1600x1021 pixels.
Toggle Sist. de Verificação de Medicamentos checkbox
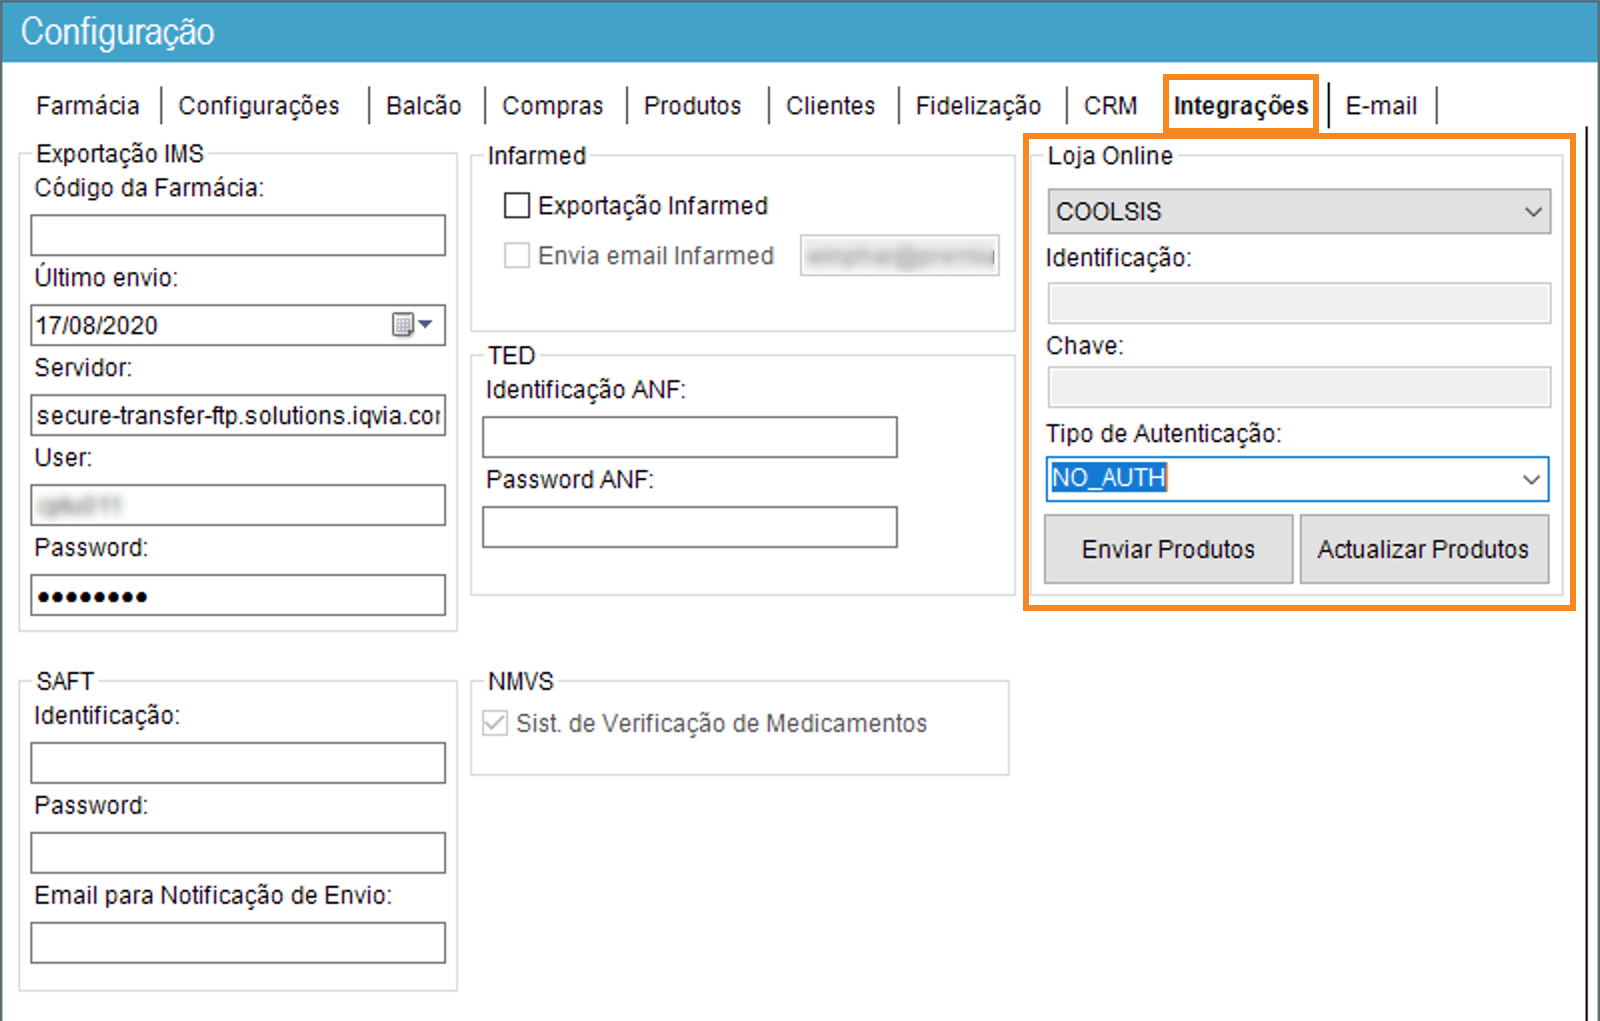click(x=495, y=723)
